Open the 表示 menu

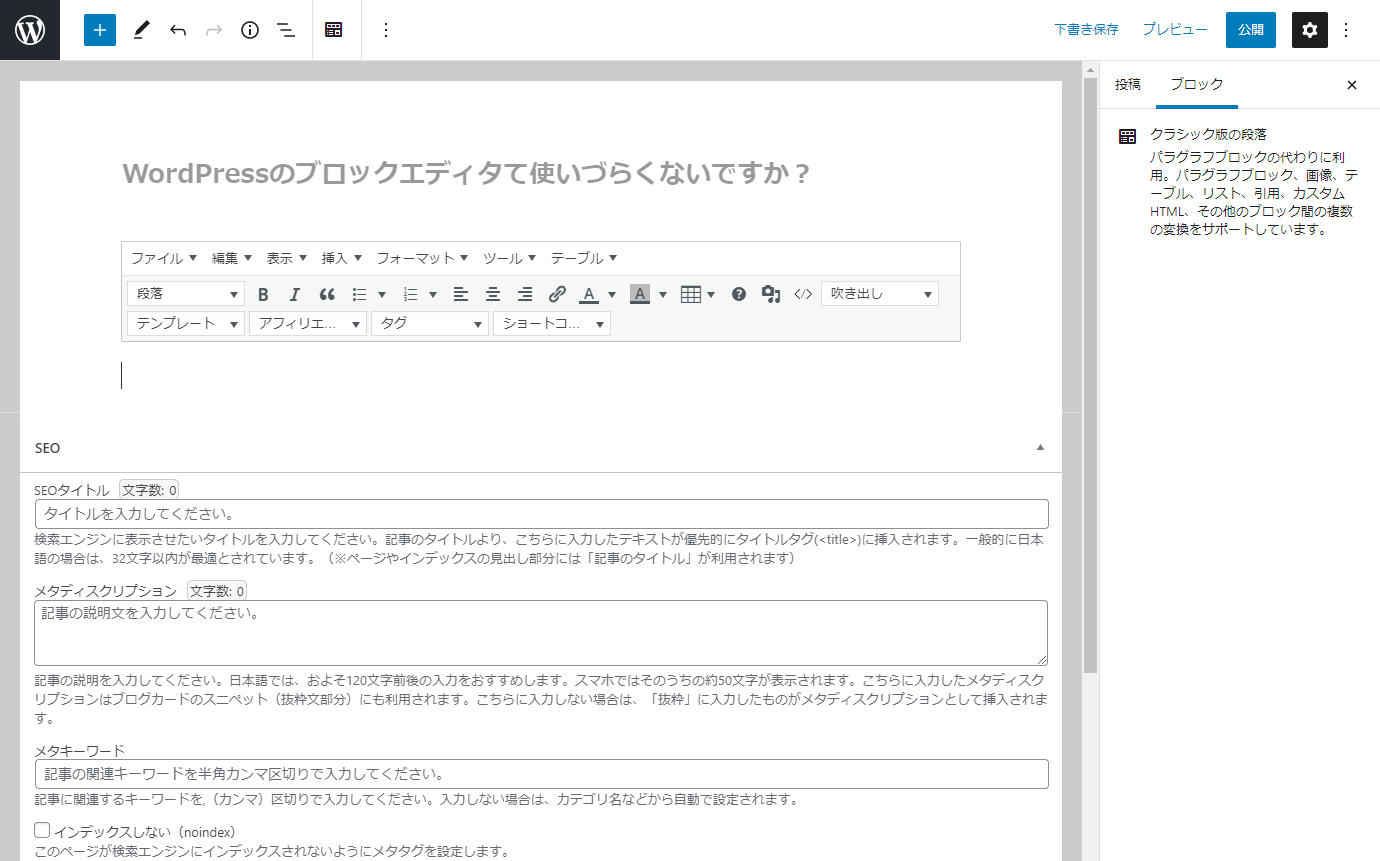pyautogui.click(x=287, y=258)
